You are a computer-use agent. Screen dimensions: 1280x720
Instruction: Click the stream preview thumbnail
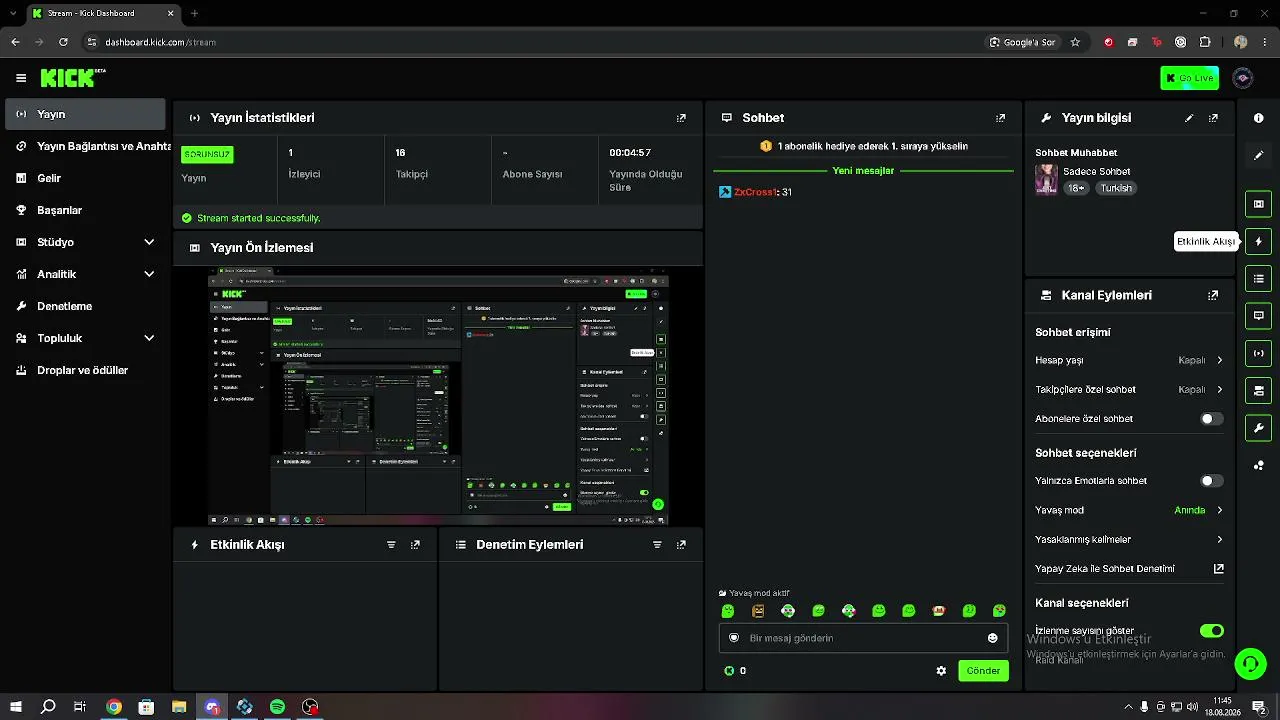[x=438, y=396]
